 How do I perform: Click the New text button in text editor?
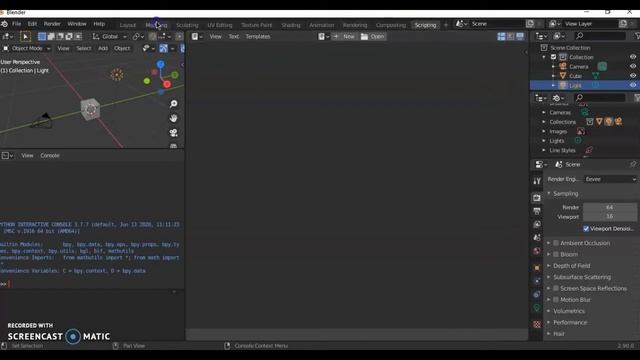344,37
